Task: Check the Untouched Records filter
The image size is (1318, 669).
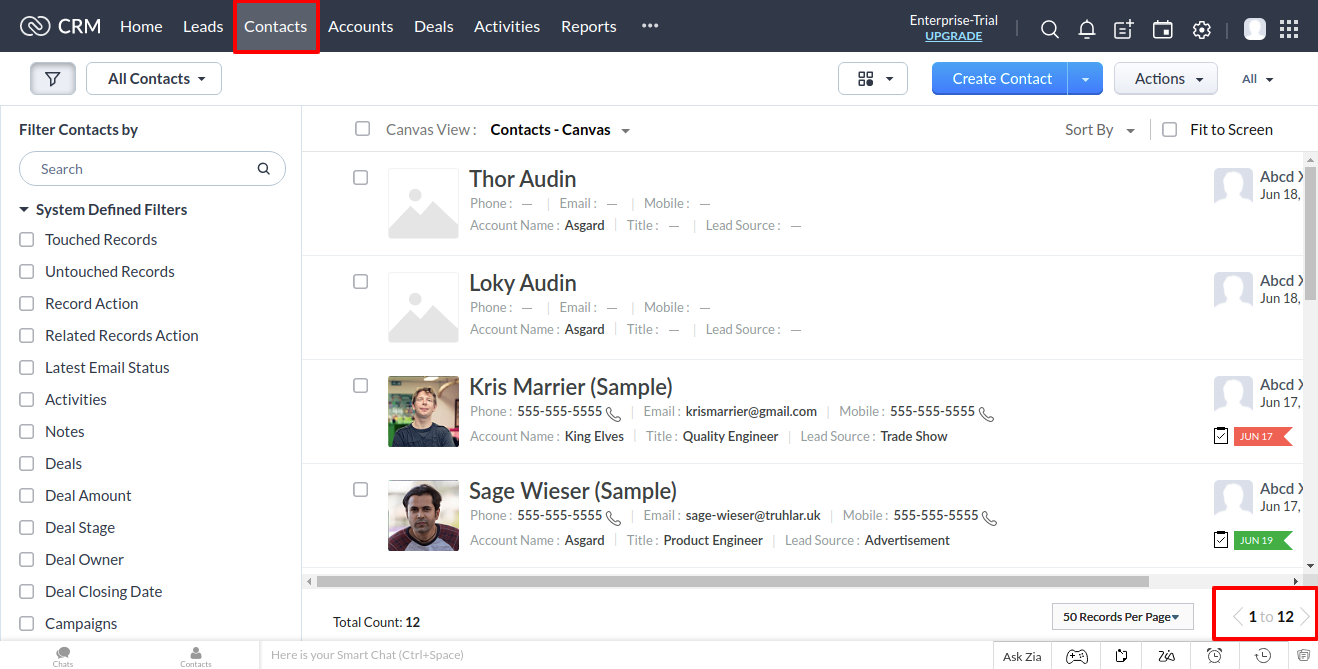Action: tap(27, 272)
